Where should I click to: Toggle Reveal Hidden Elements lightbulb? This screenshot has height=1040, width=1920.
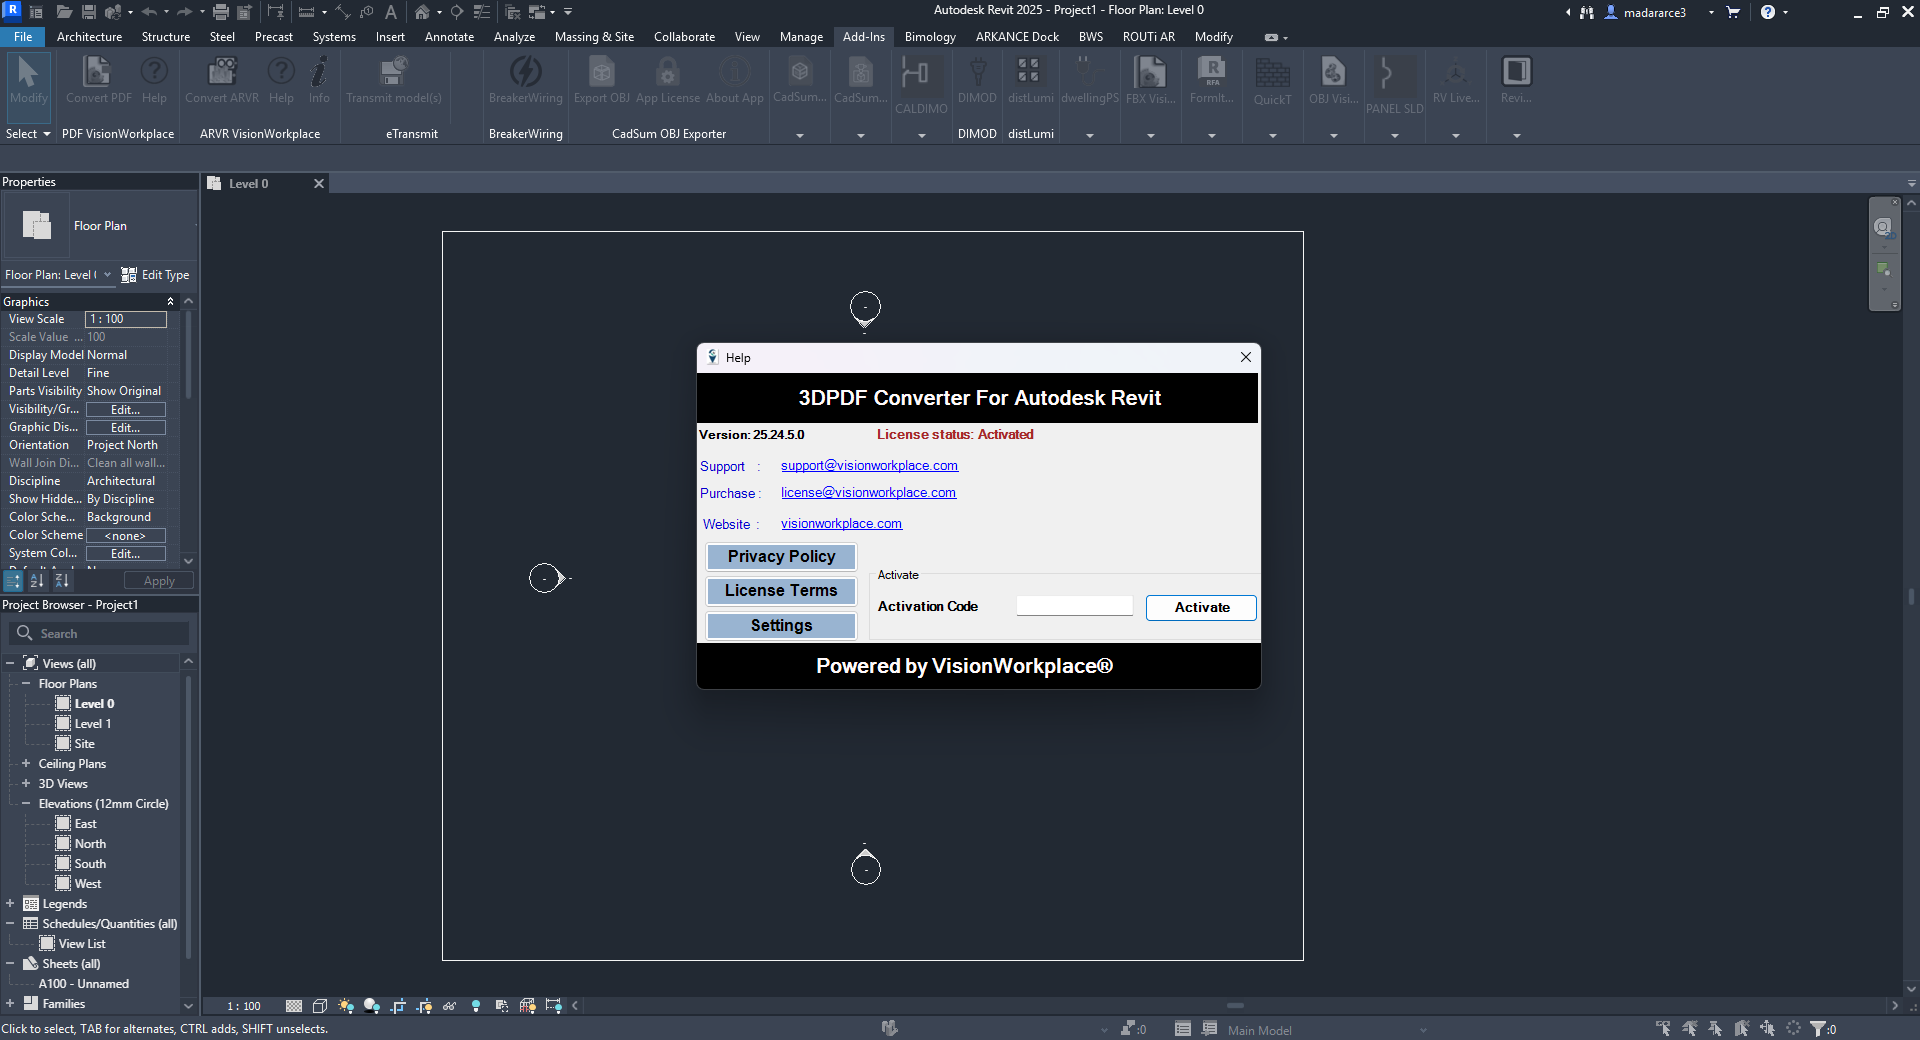click(x=476, y=1006)
